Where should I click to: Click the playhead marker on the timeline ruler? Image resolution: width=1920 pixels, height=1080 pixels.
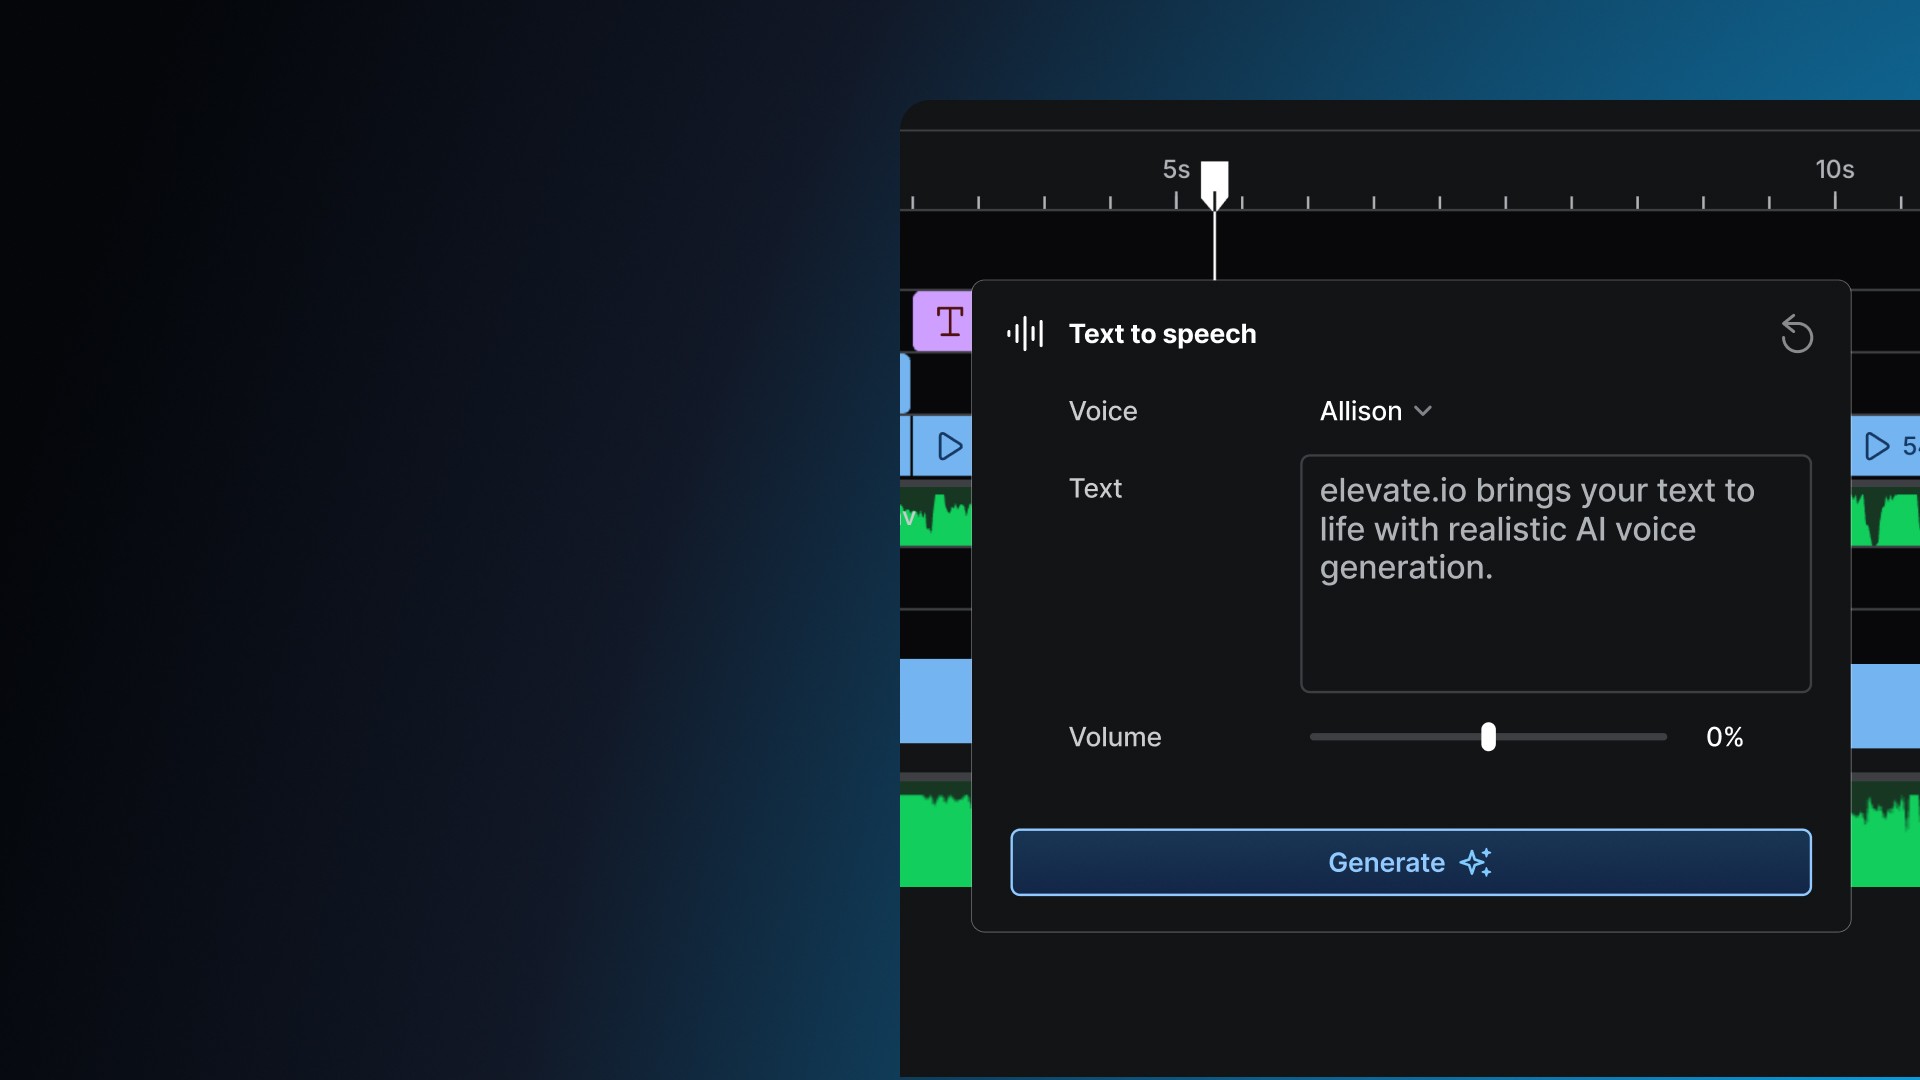pos(1214,182)
